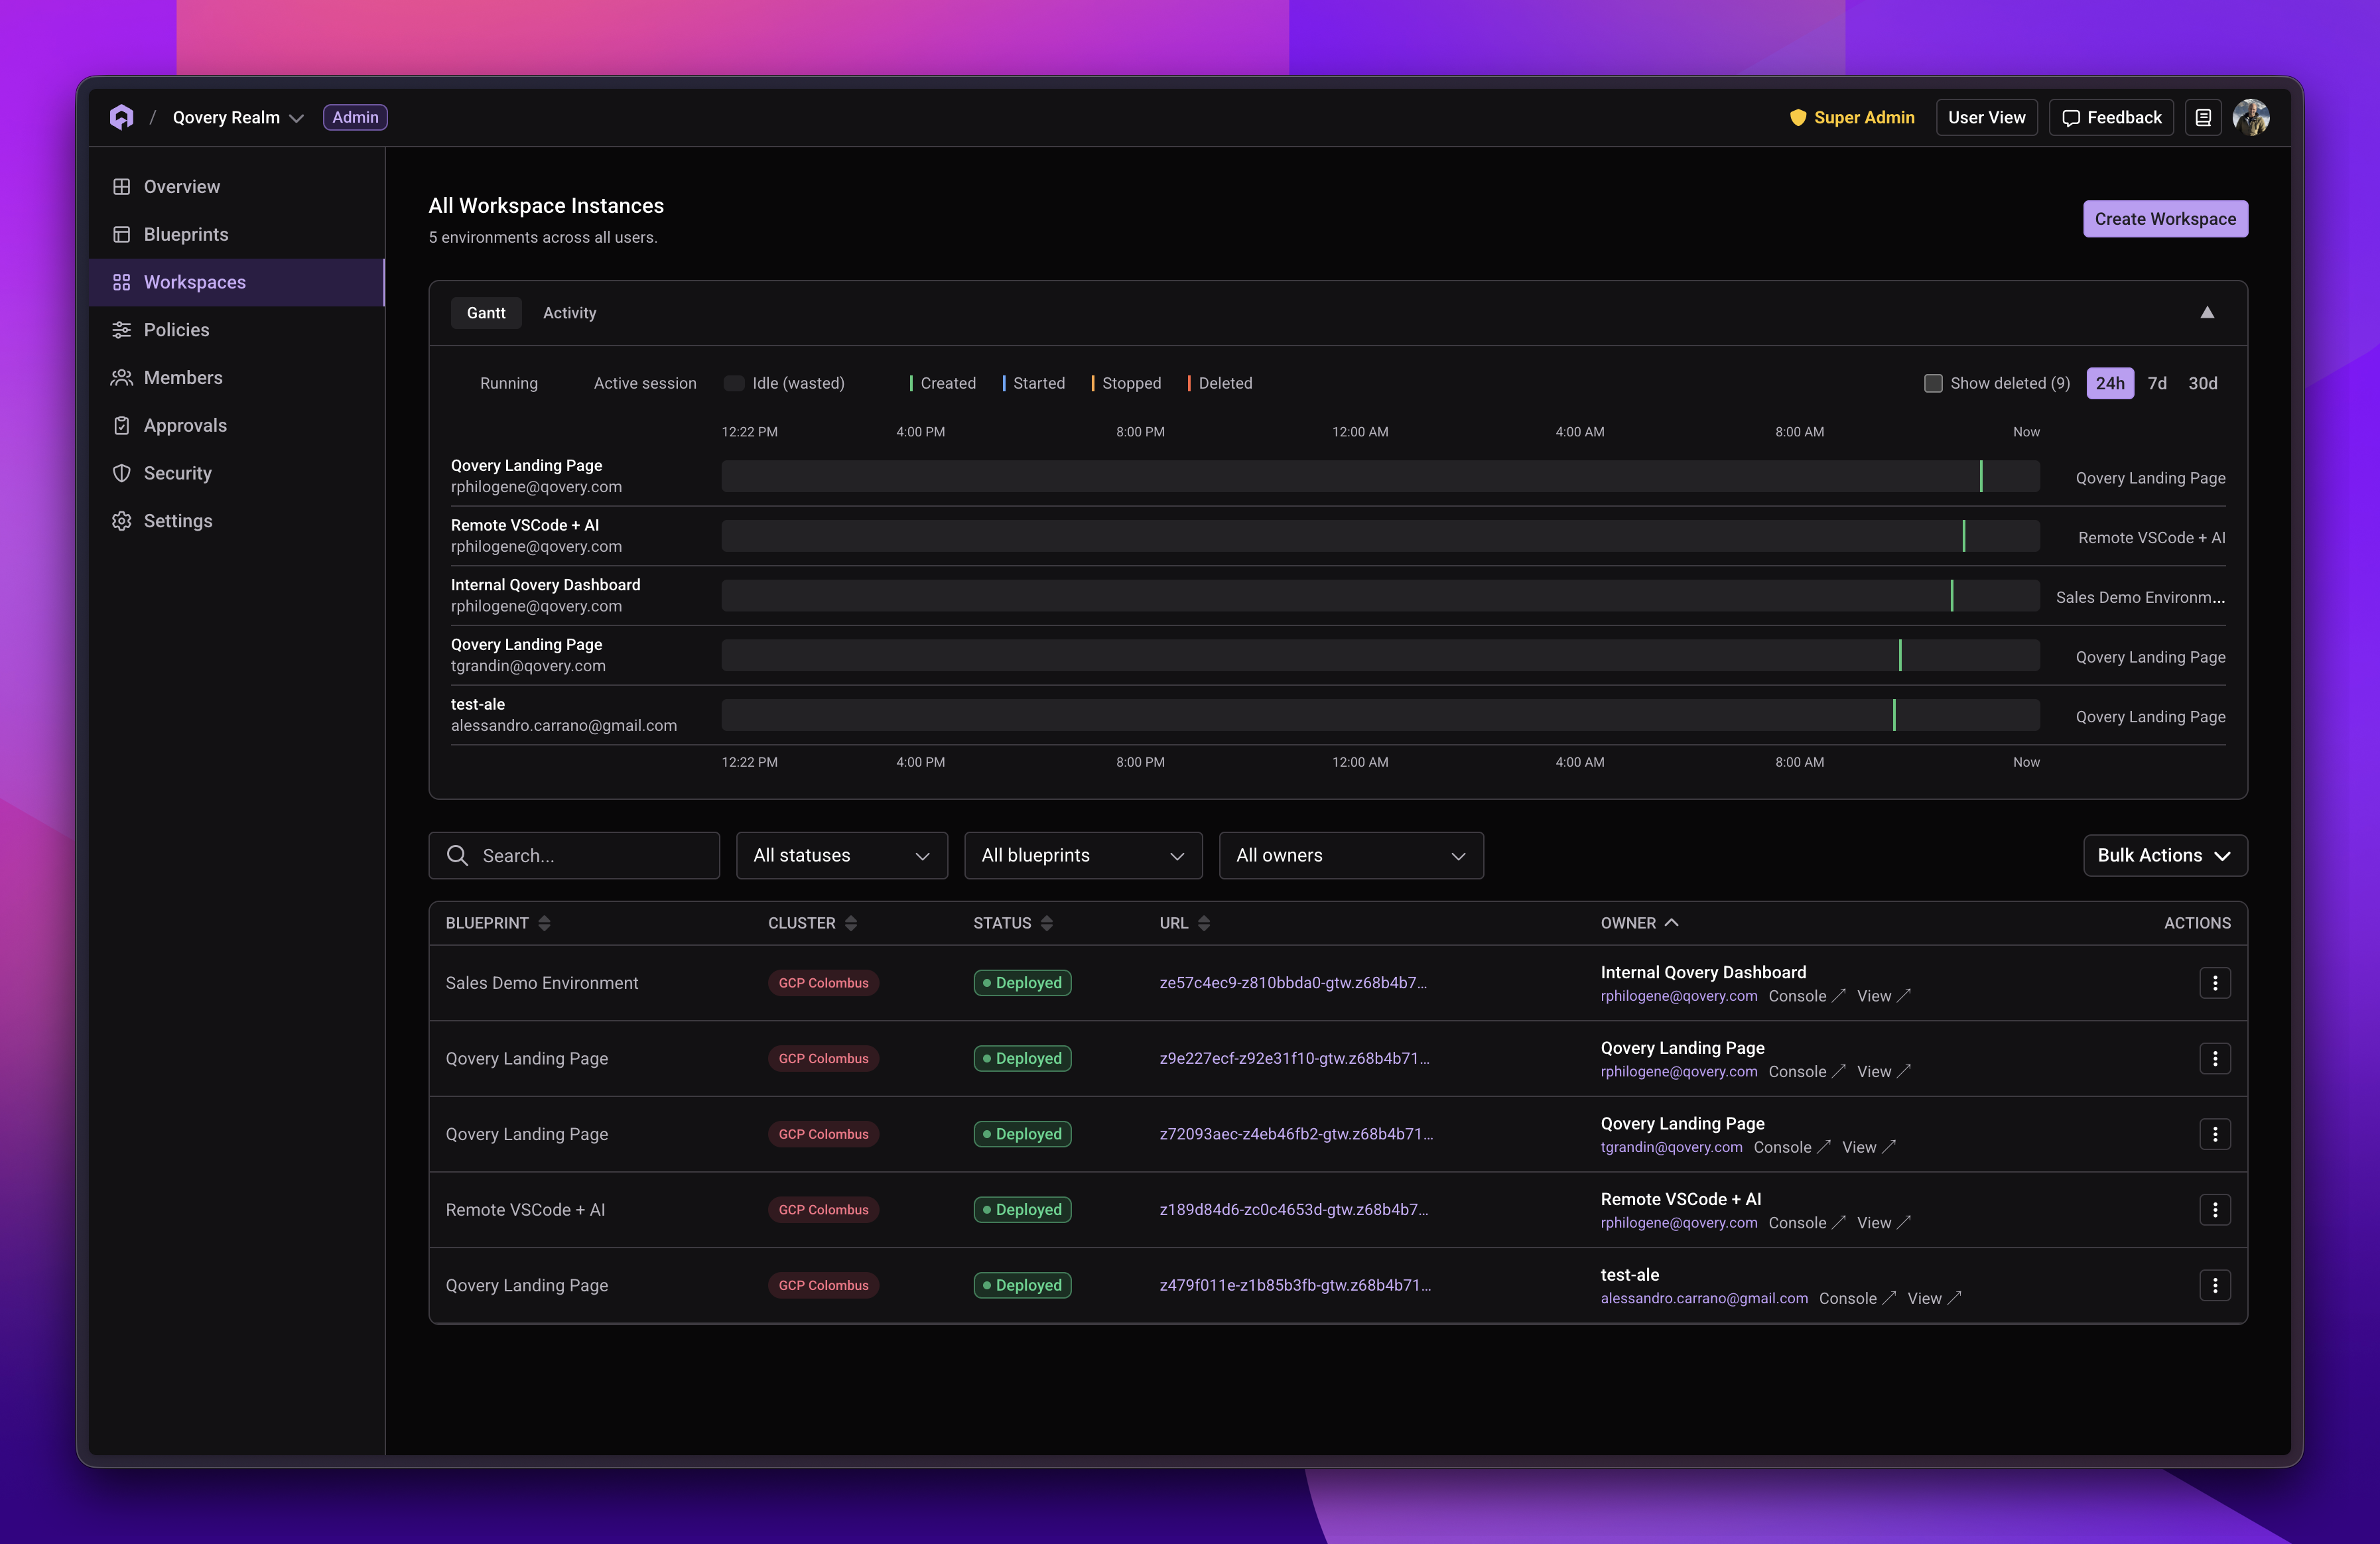This screenshot has height=1544, width=2380.
Task: Open the All statuses dropdown
Action: click(842, 856)
